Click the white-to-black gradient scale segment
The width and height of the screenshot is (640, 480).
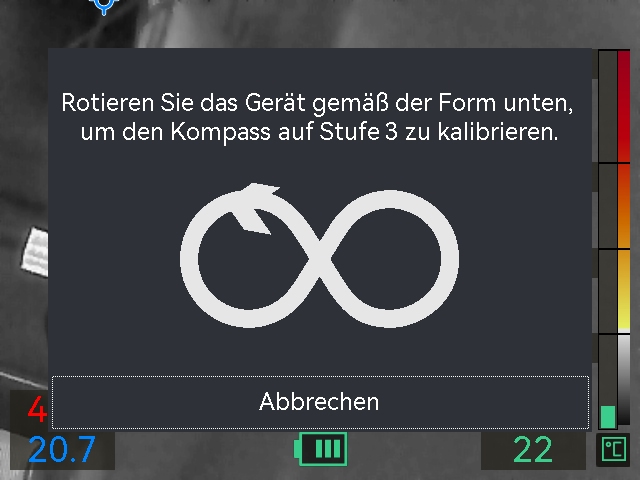624,380
